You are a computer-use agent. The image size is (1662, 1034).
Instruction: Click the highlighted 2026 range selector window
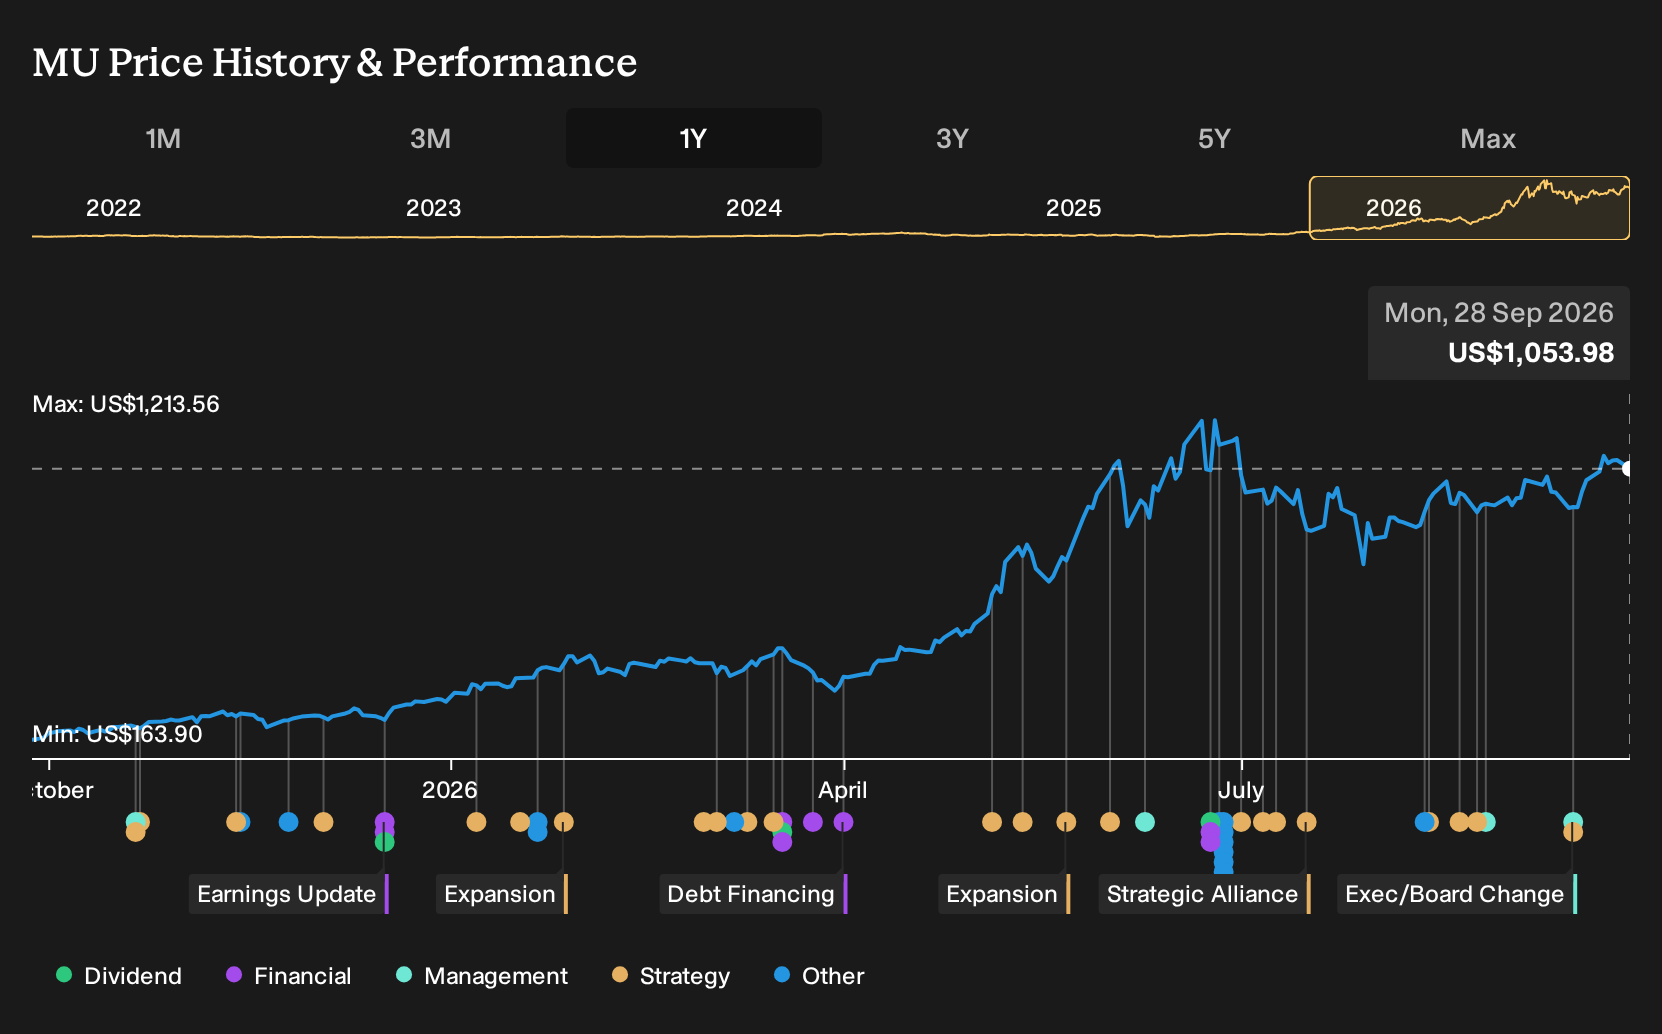pyautogui.click(x=1469, y=208)
